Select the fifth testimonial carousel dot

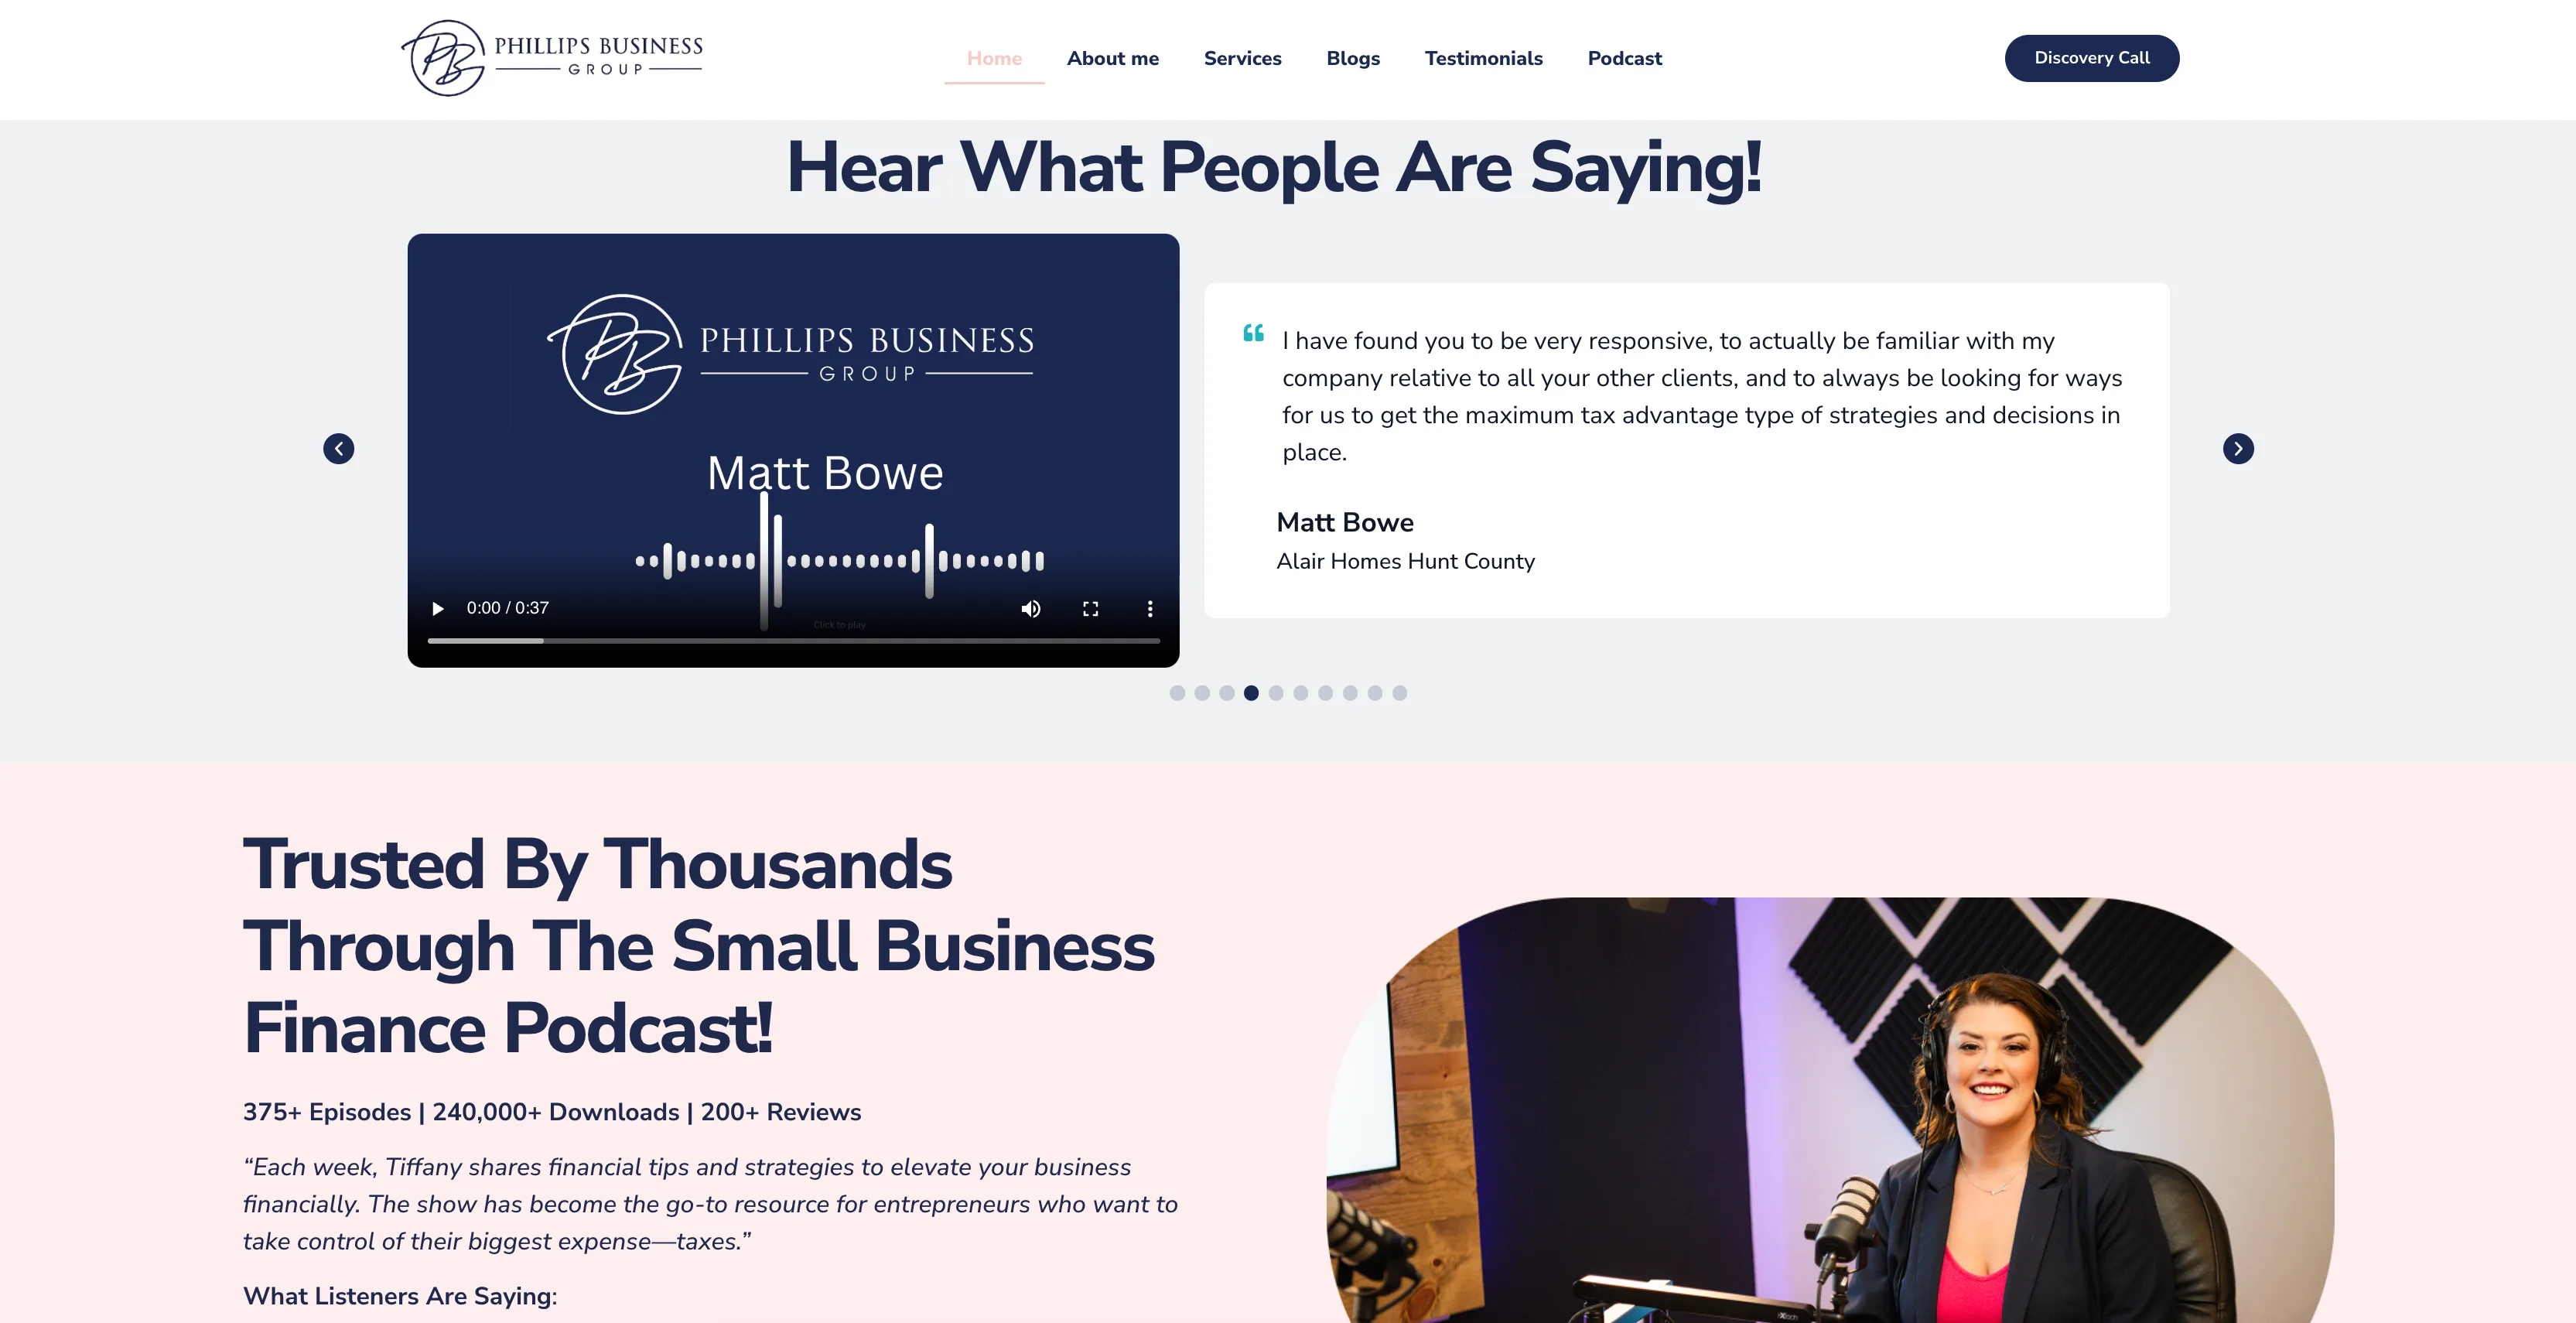[1276, 693]
